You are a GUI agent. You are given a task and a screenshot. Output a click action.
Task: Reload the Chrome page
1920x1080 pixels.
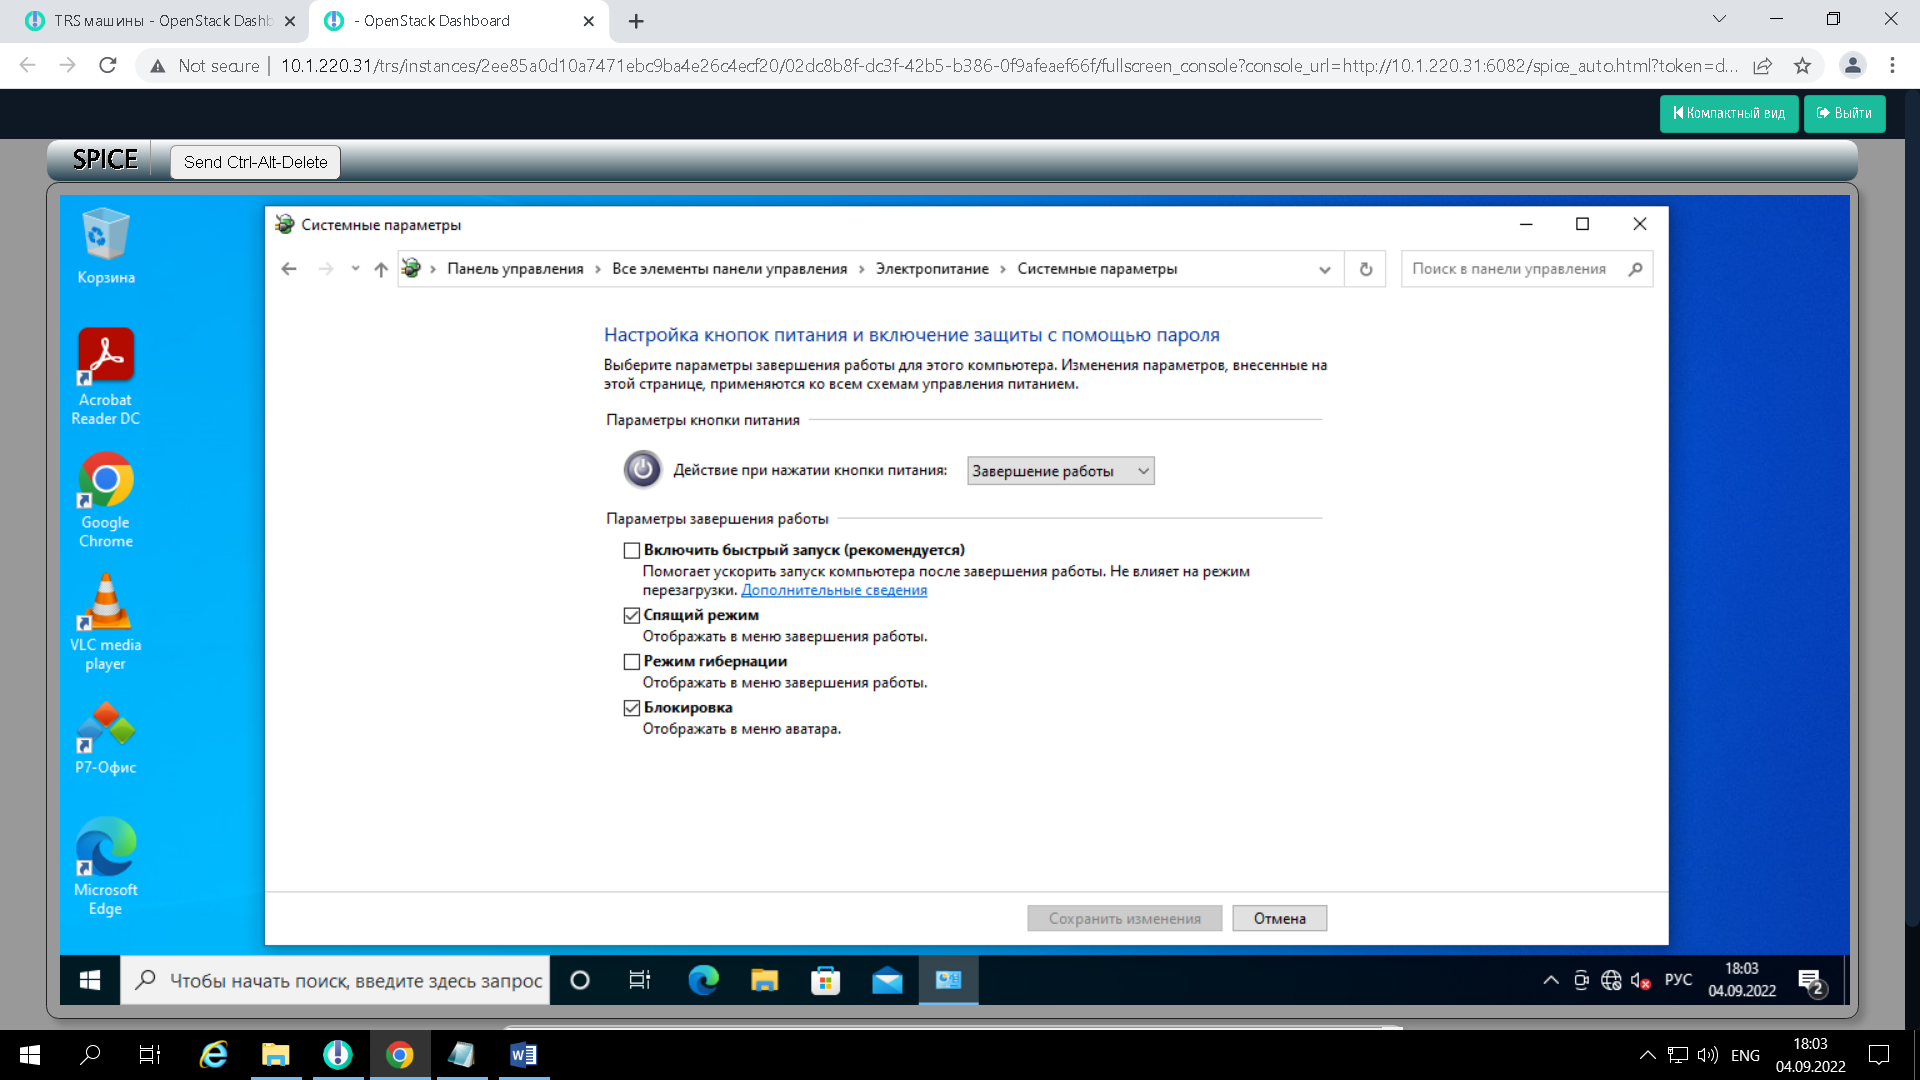108,66
